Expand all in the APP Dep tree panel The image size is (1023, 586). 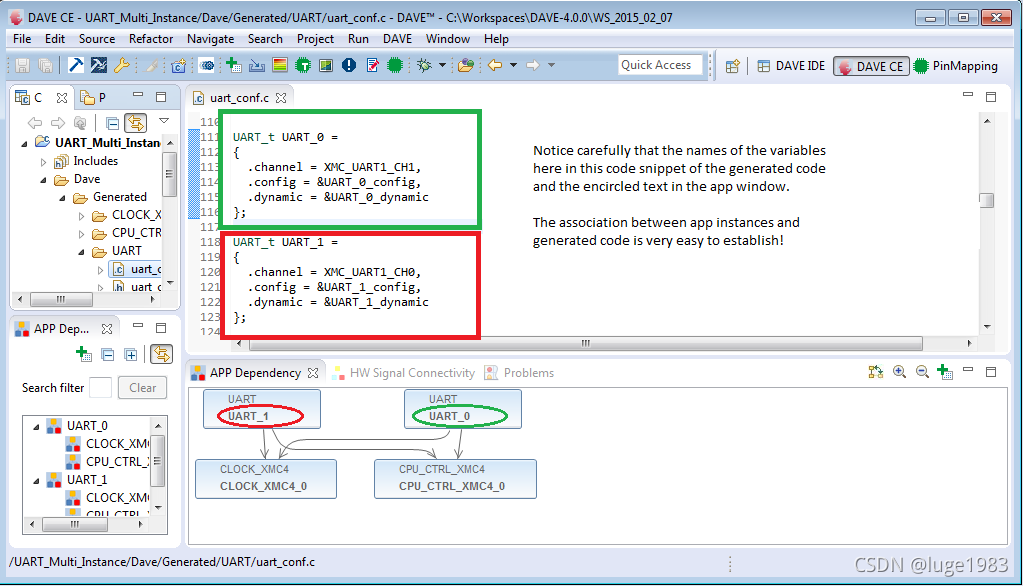pyautogui.click(x=131, y=355)
